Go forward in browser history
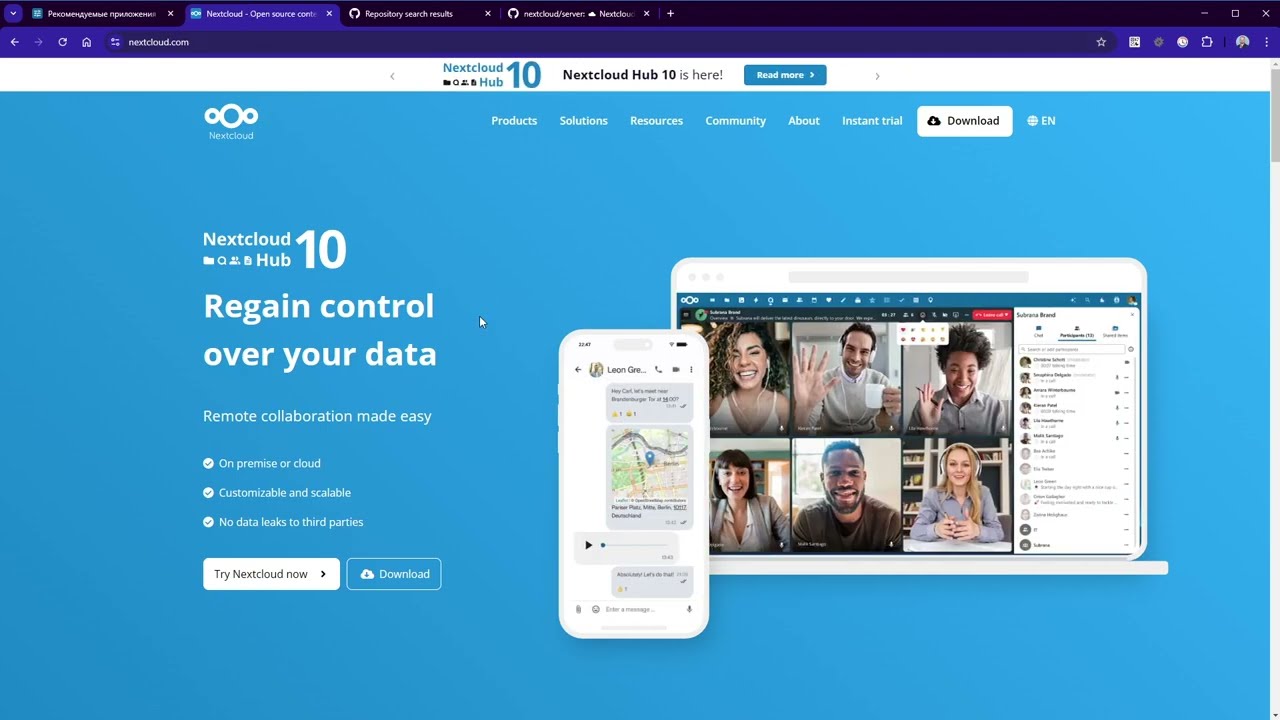The height and width of the screenshot is (720, 1280). coord(38,42)
